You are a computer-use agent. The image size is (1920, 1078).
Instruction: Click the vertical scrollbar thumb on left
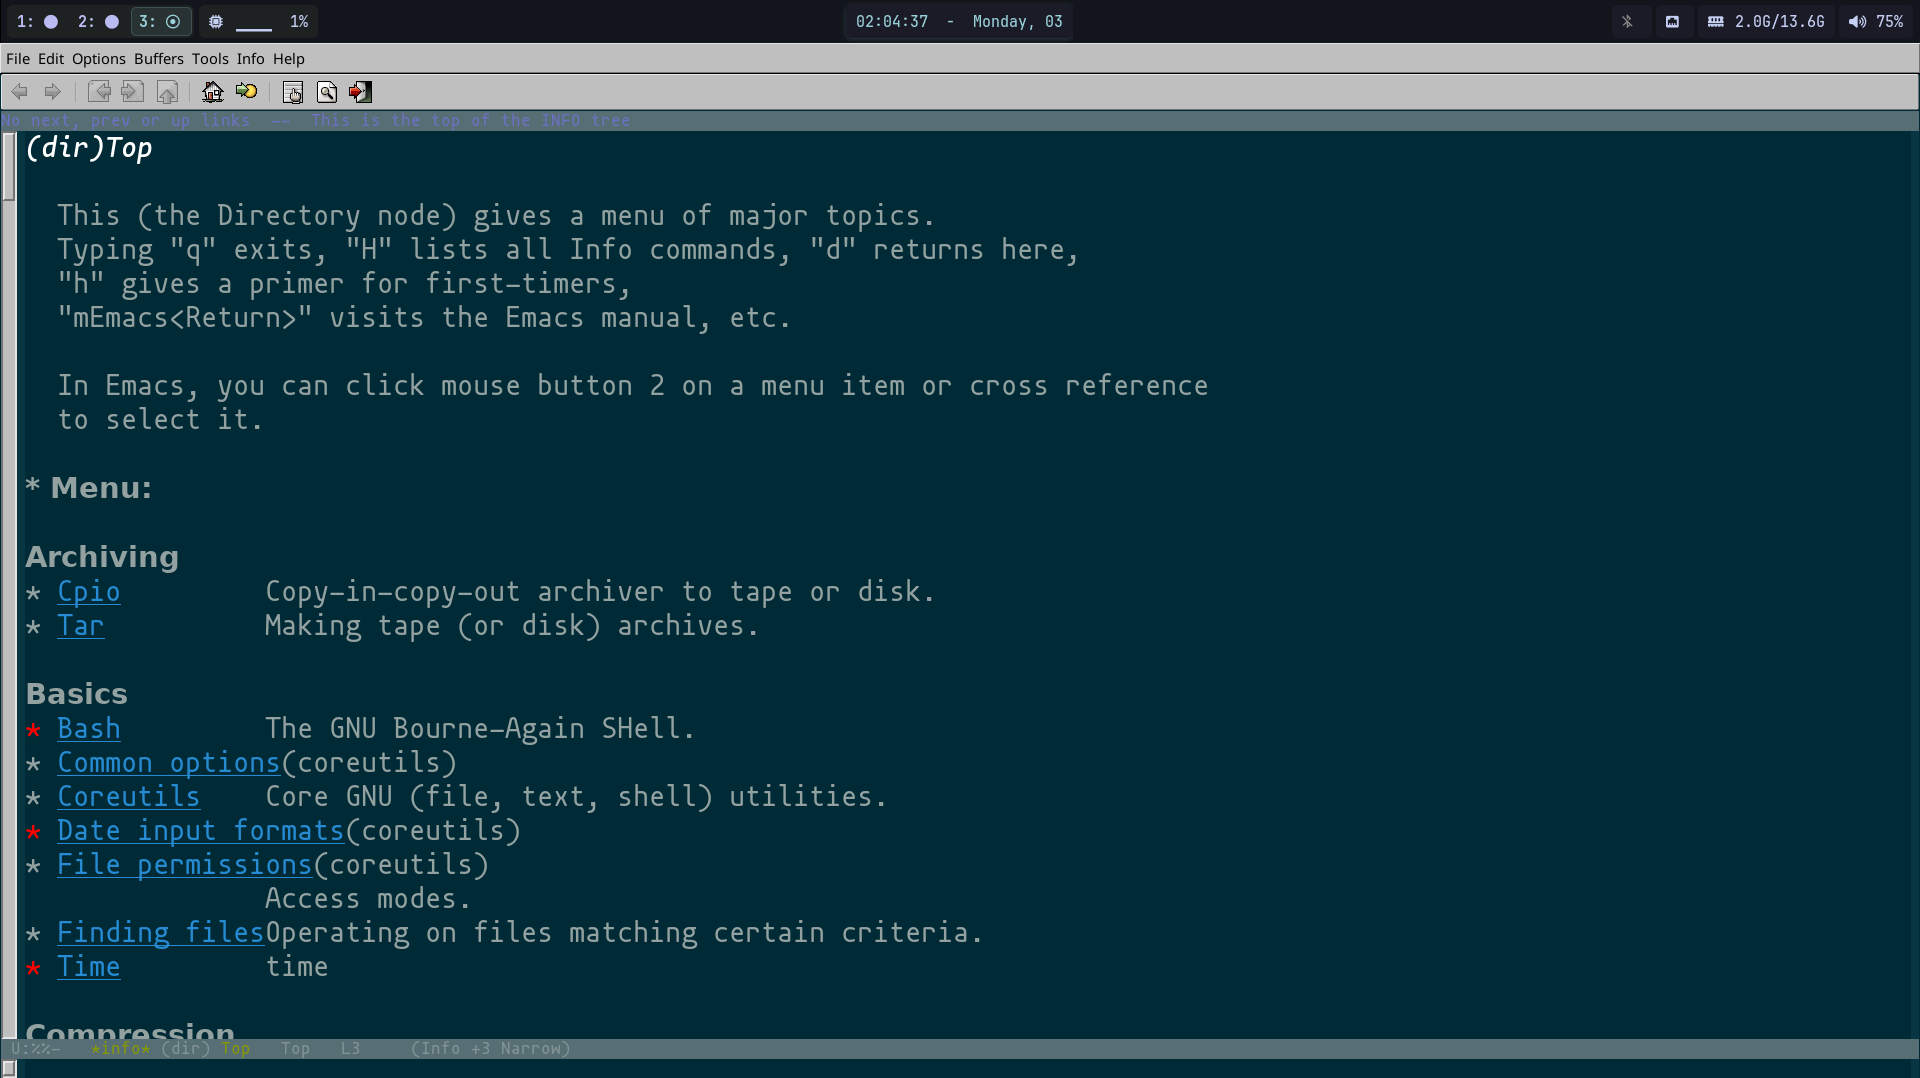pyautogui.click(x=9, y=166)
